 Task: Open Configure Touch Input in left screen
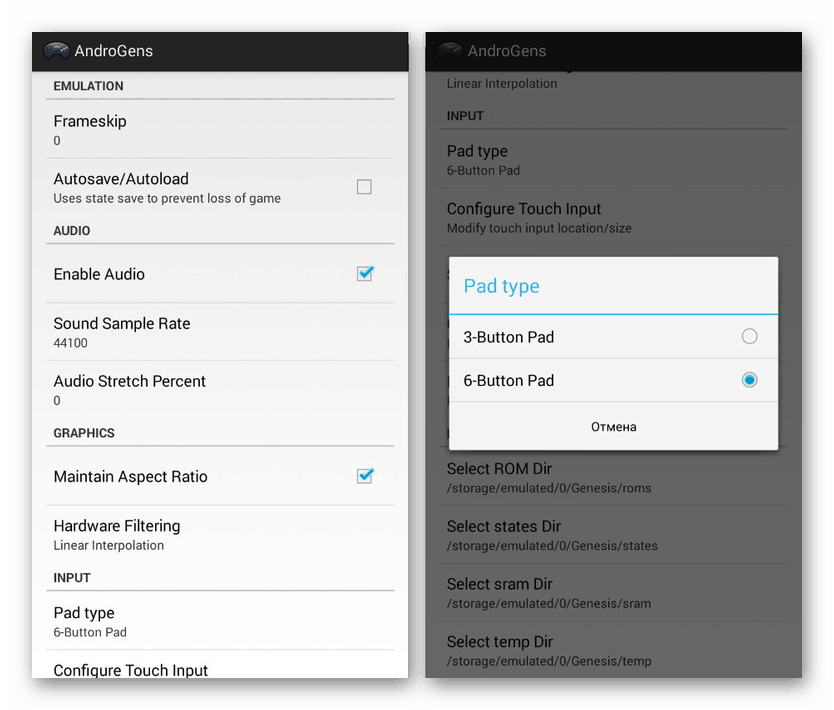click(x=220, y=665)
